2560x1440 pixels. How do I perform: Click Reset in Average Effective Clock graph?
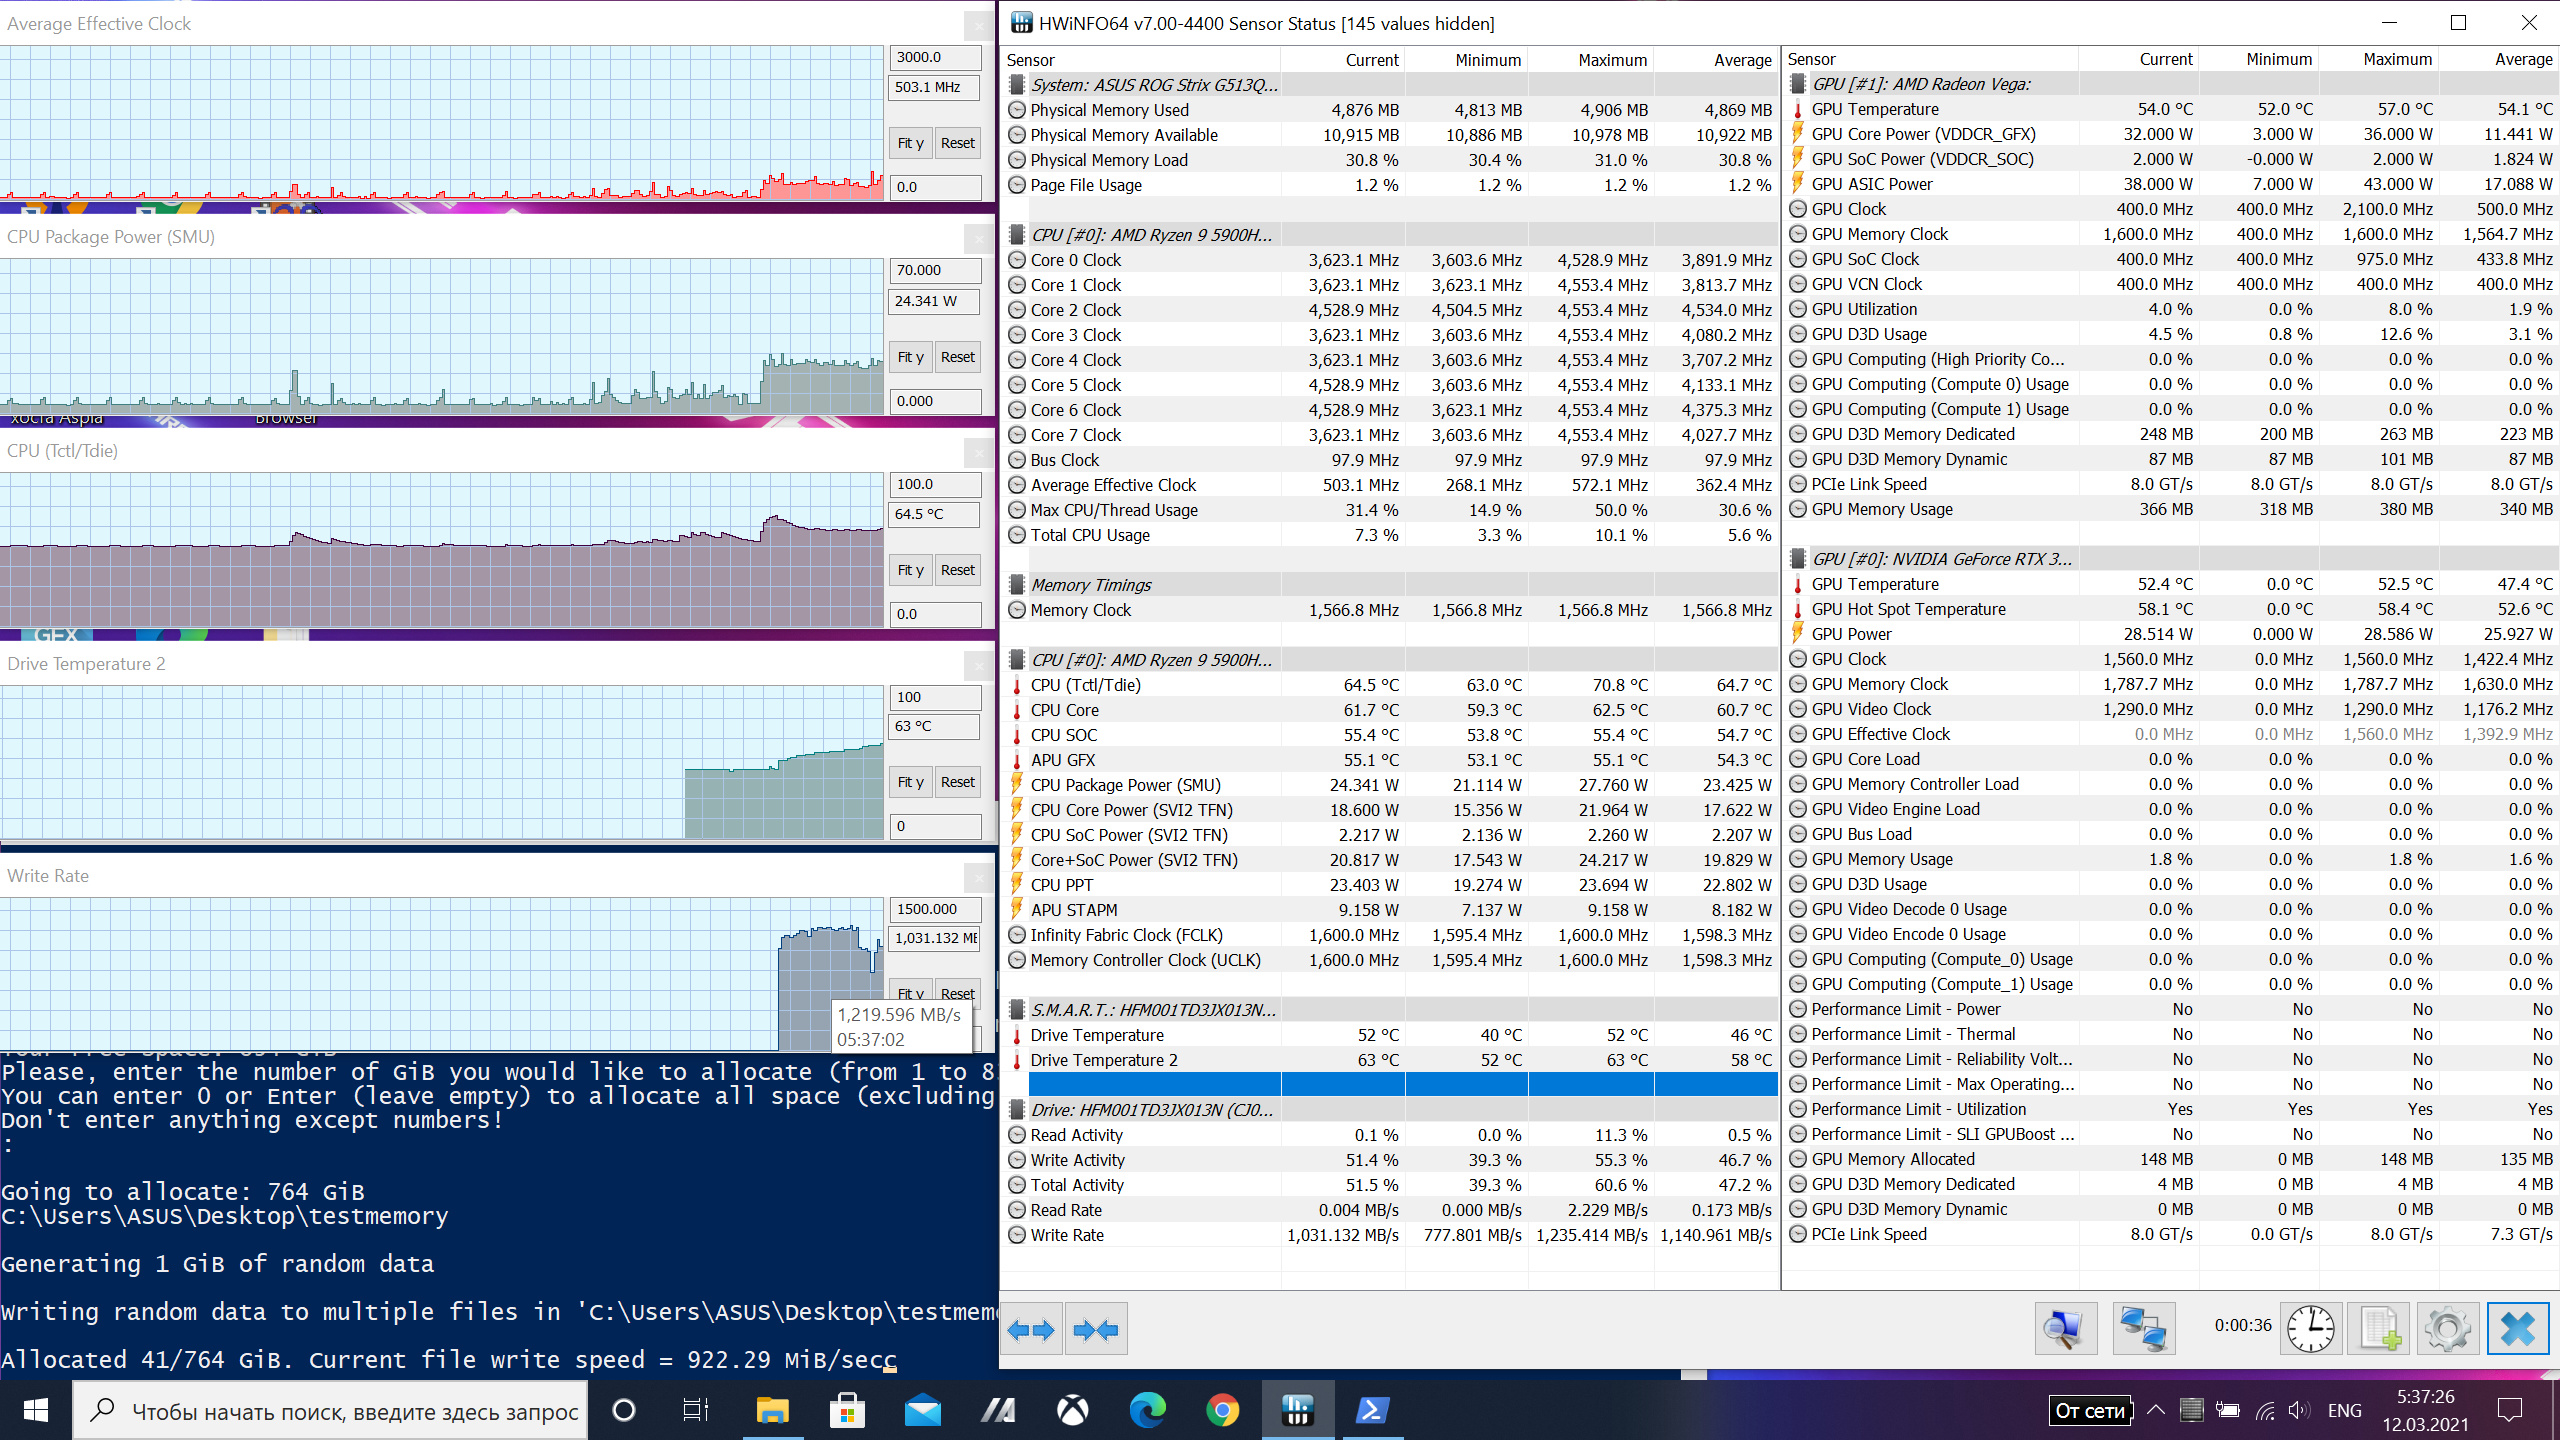pos(958,143)
